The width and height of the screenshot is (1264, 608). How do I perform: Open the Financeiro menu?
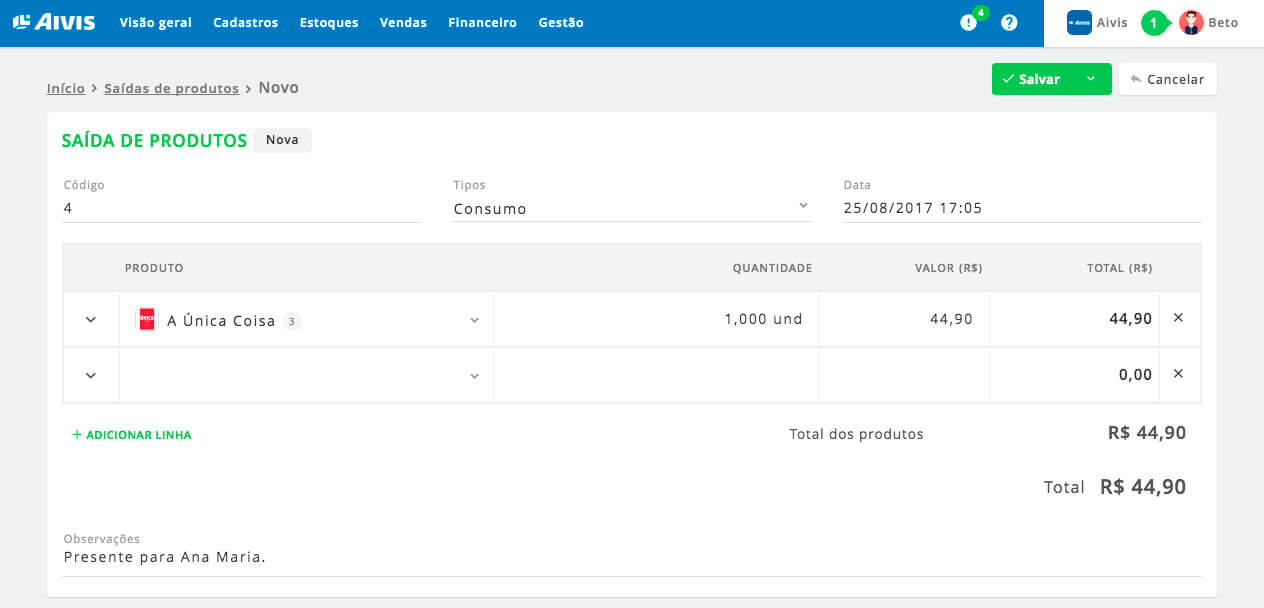coord(482,22)
